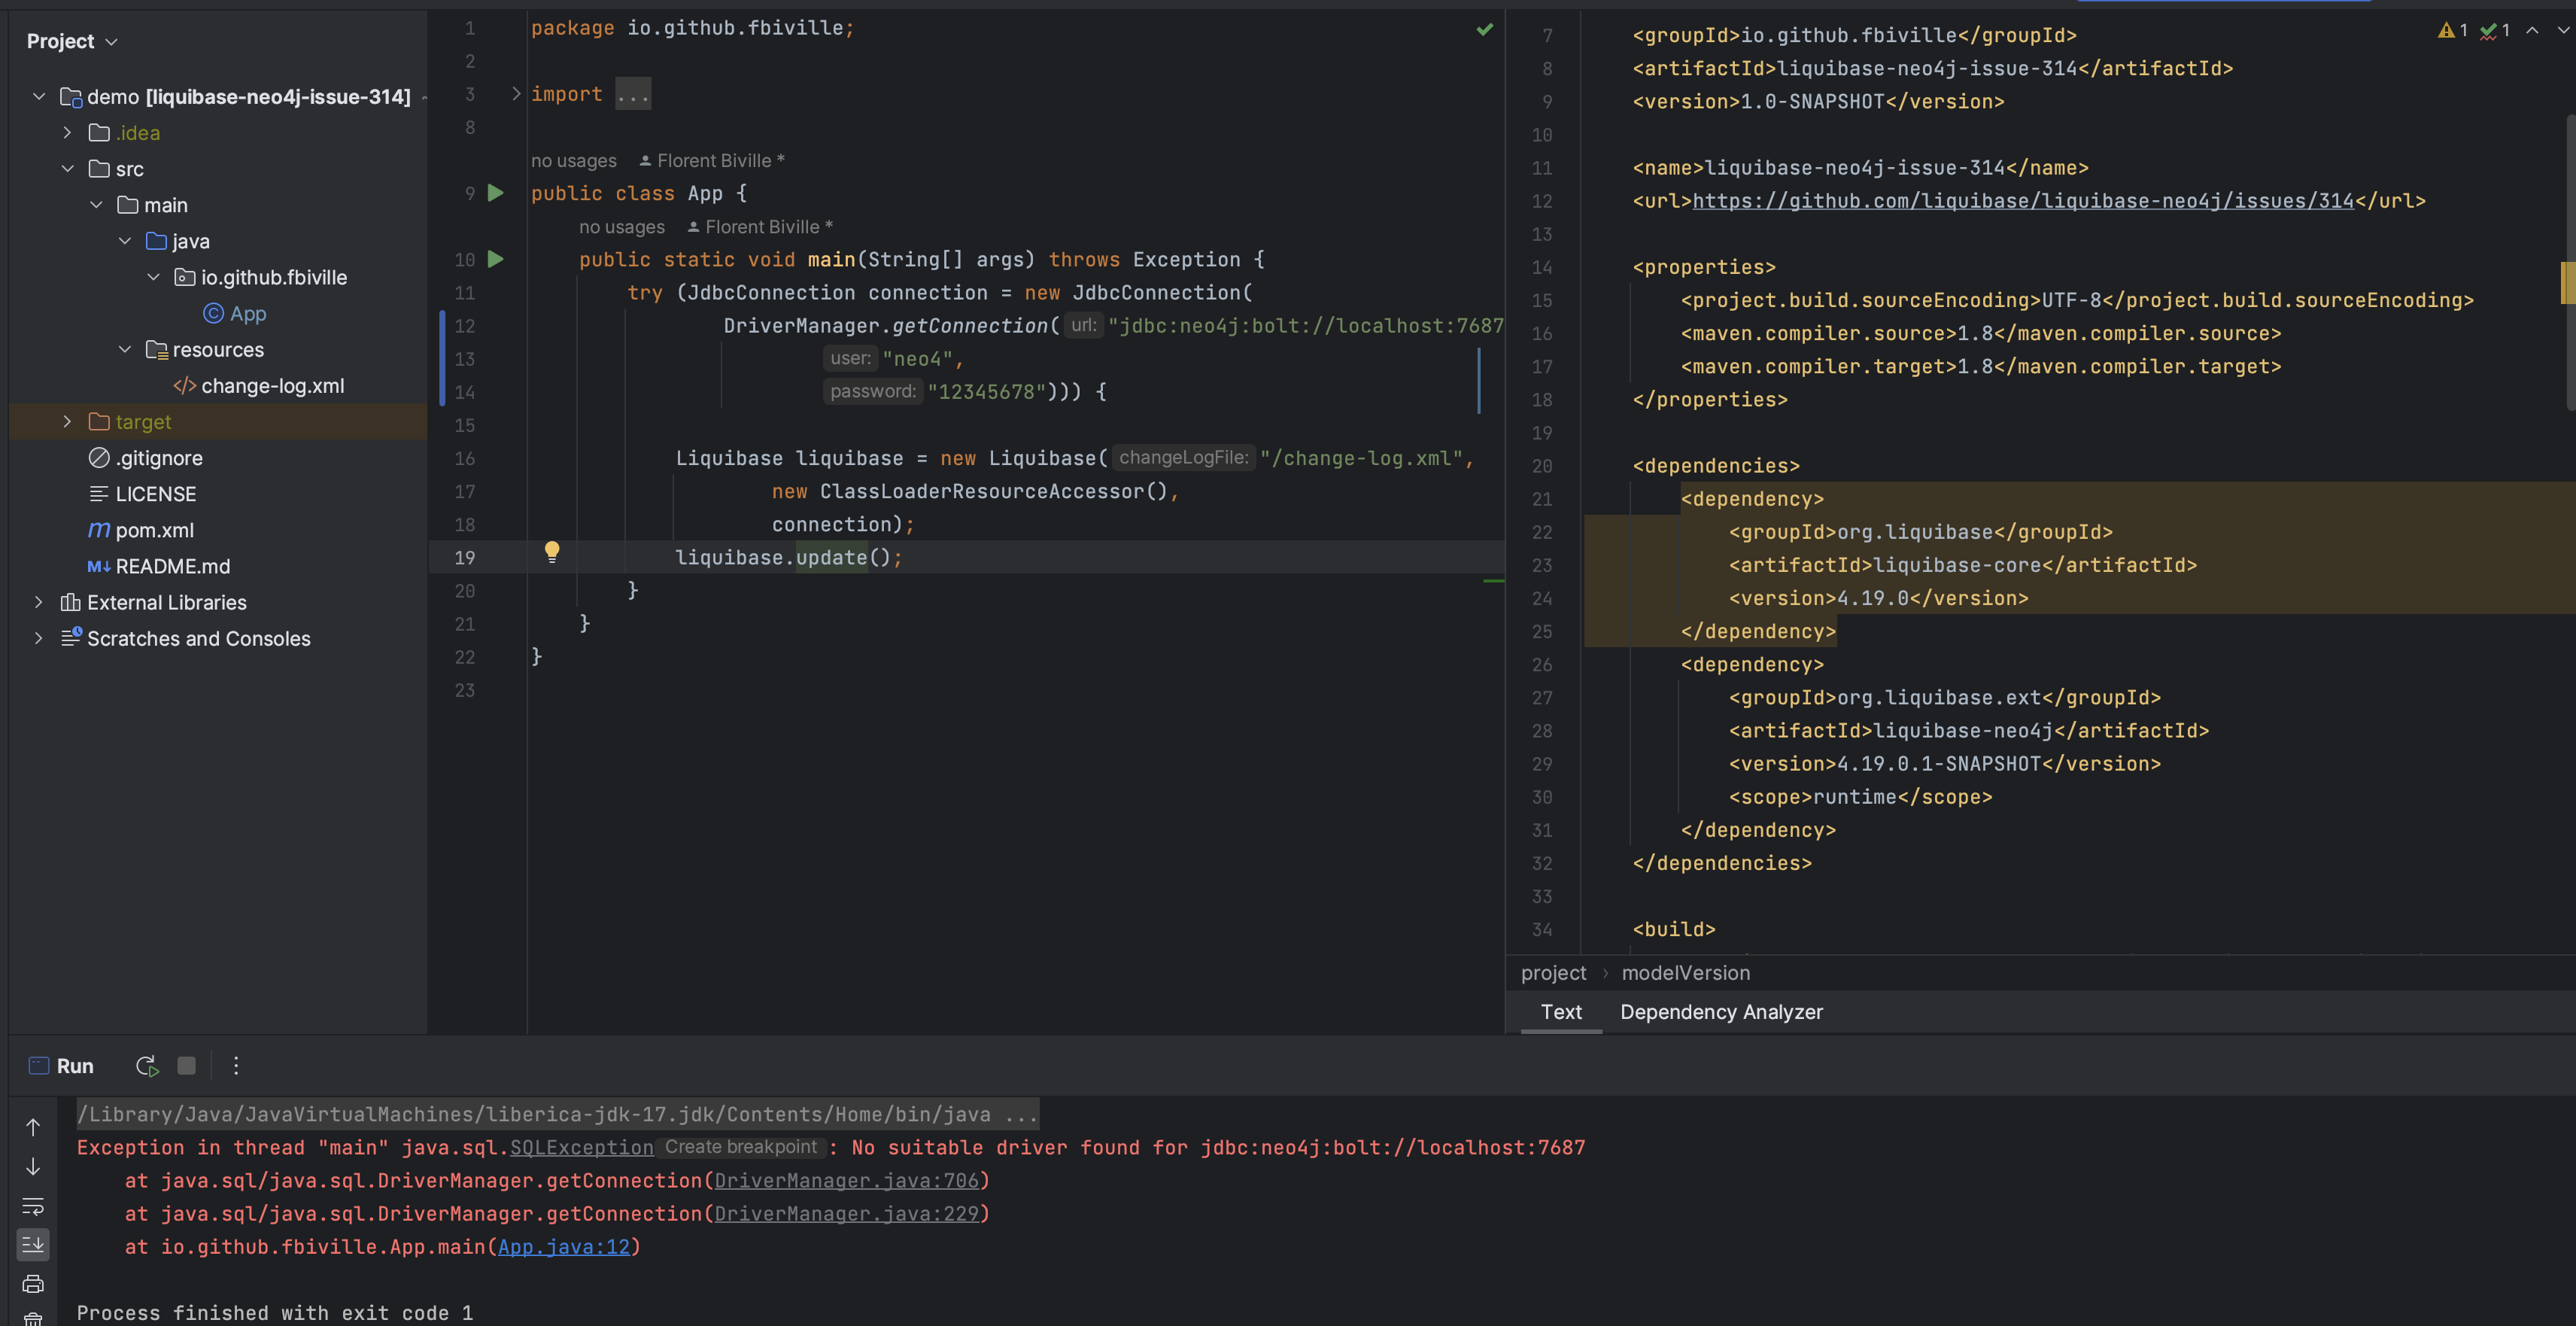Jump up the stack trace with the up arrow

coord(33,1127)
